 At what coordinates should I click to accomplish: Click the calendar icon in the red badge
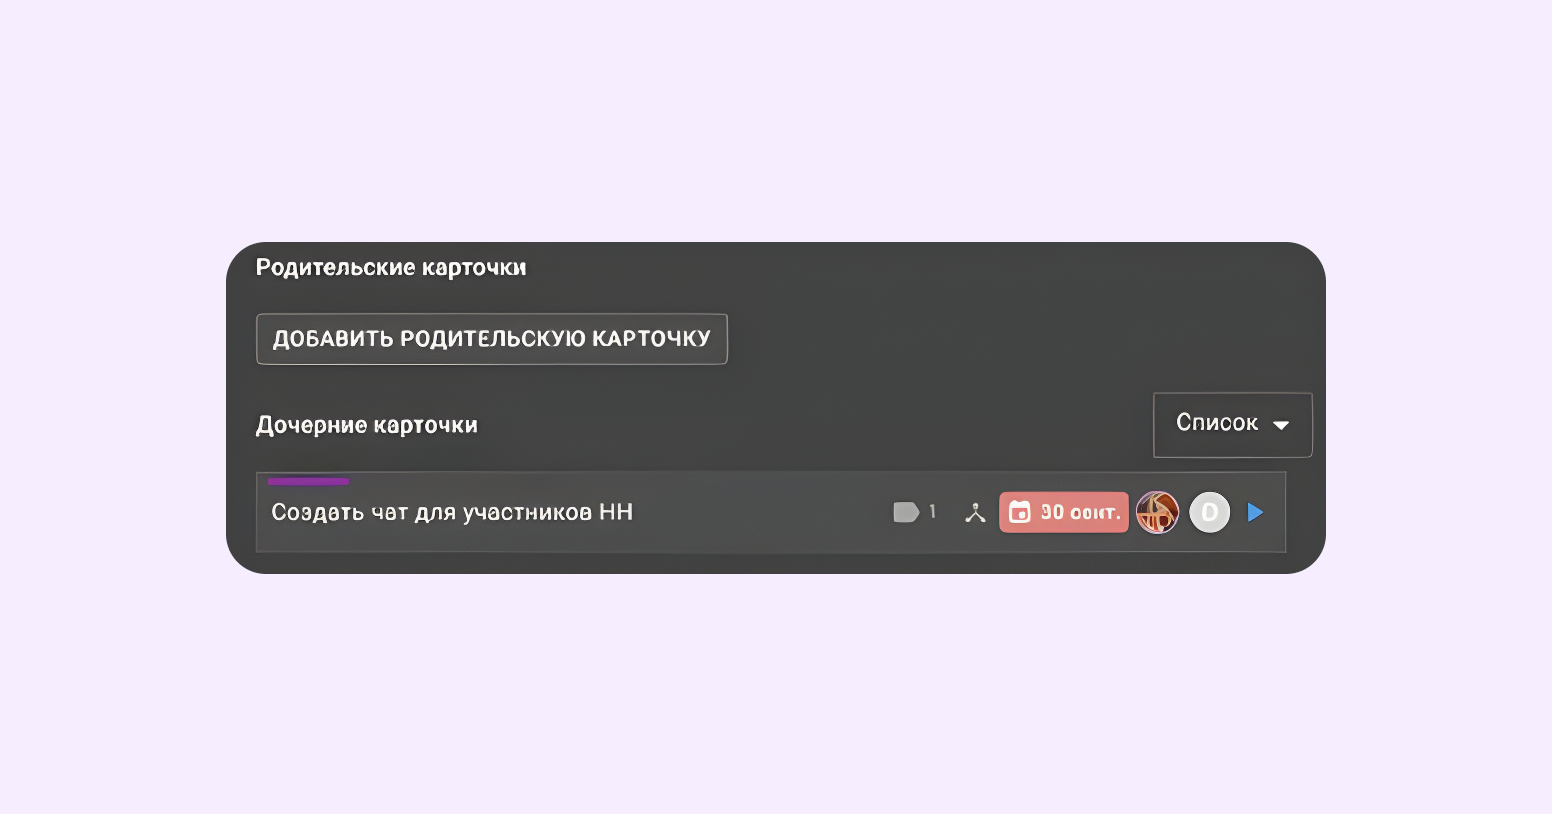[1019, 512]
